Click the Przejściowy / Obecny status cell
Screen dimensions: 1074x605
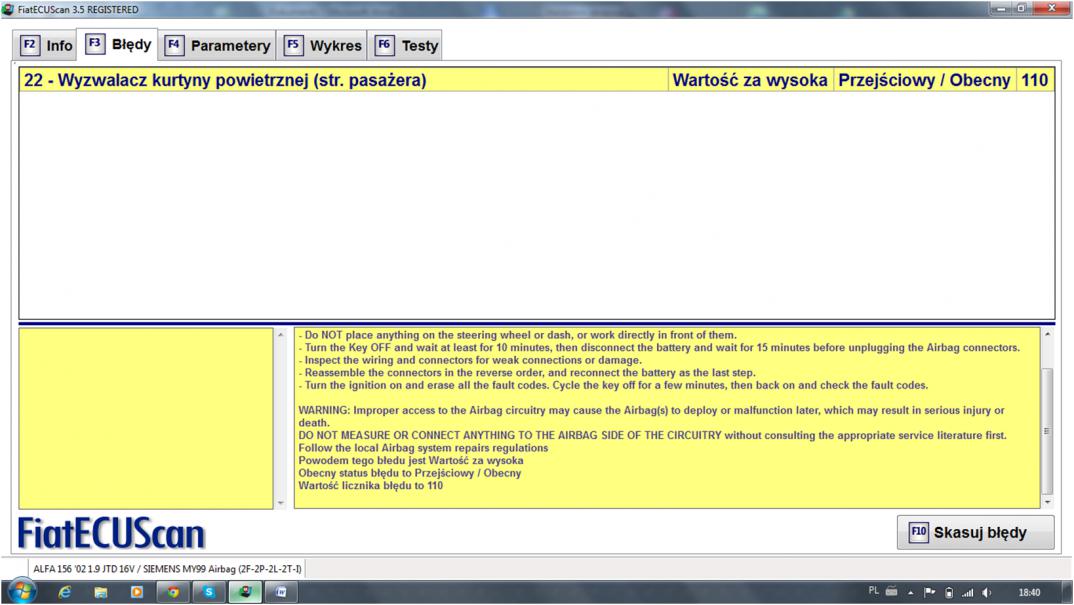[924, 80]
